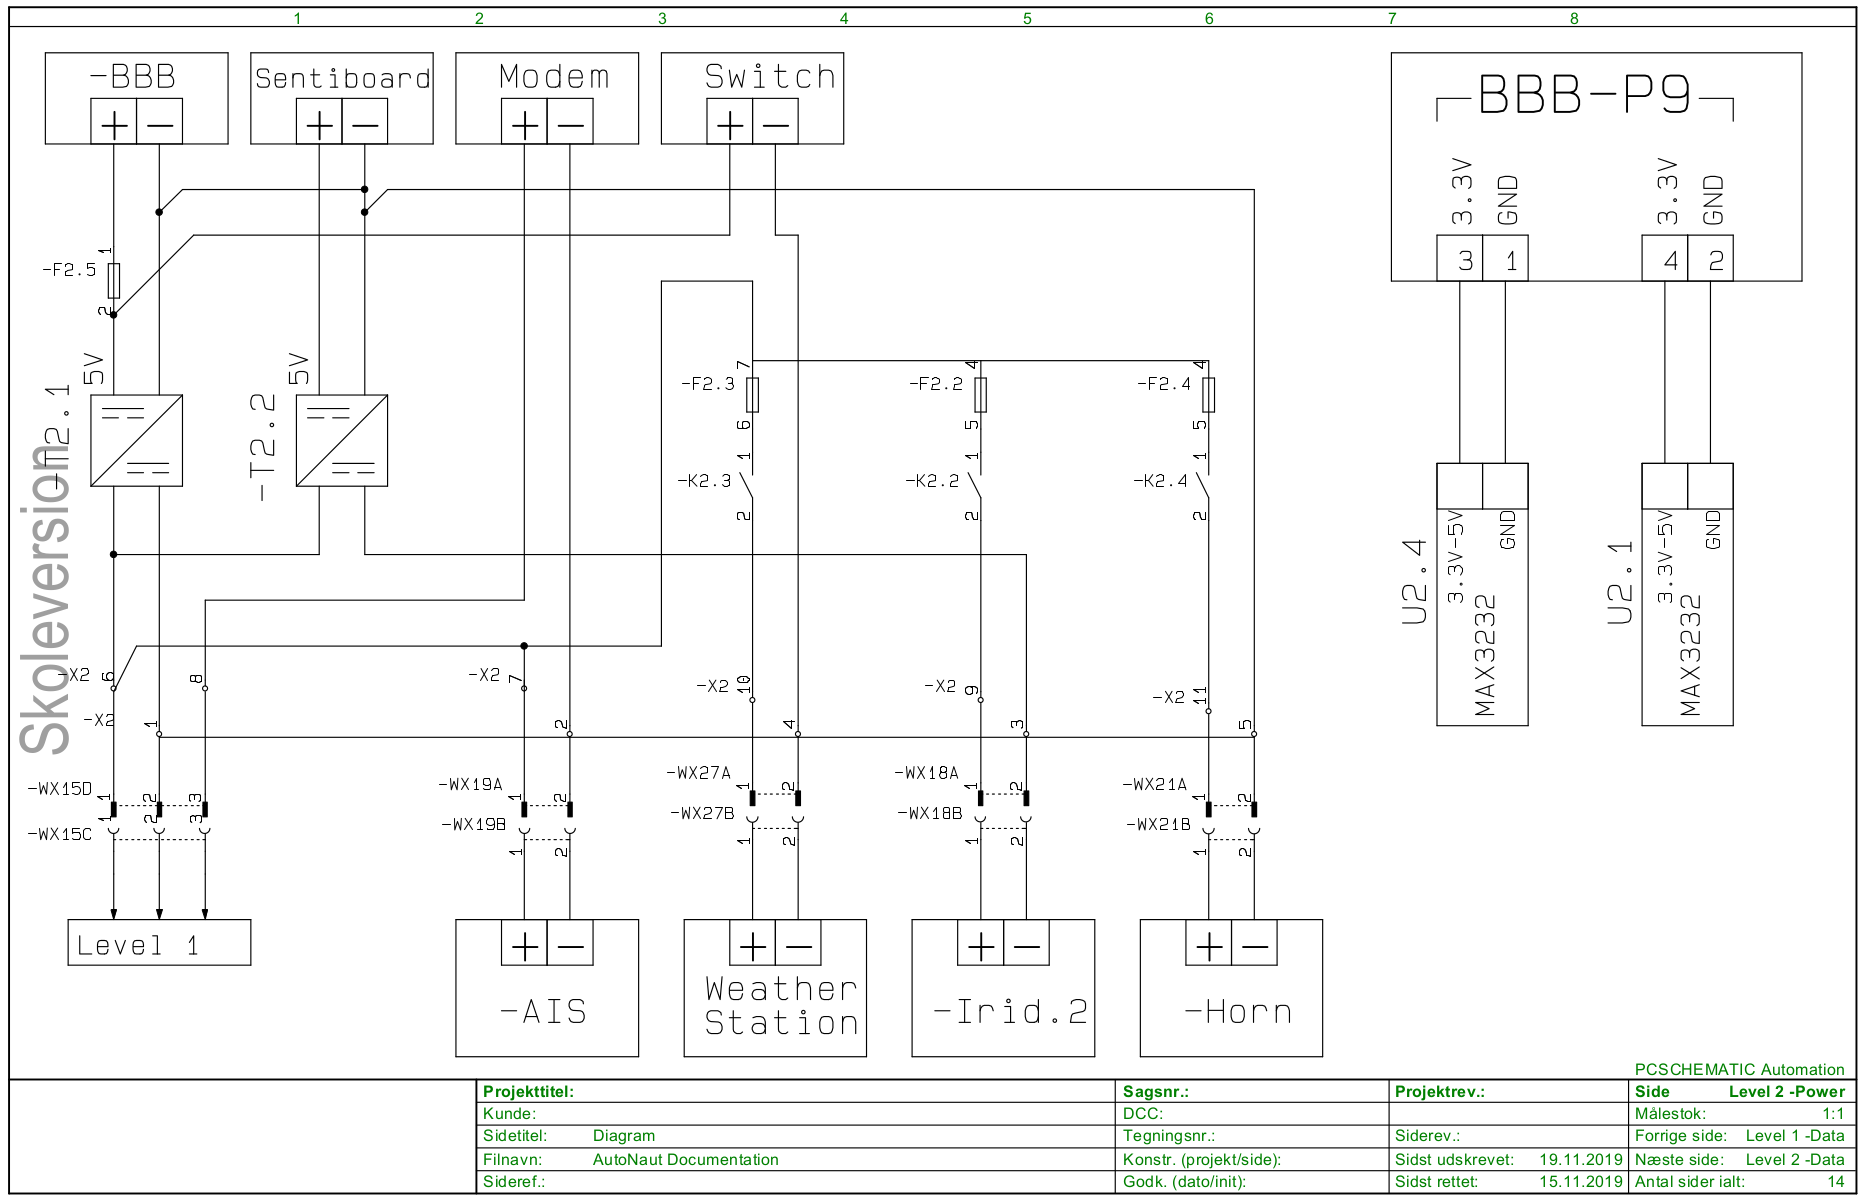Pick the -F2.2 fuse symbol
The height and width of the screenshot is (1202, 1865).
pos(981,395)
